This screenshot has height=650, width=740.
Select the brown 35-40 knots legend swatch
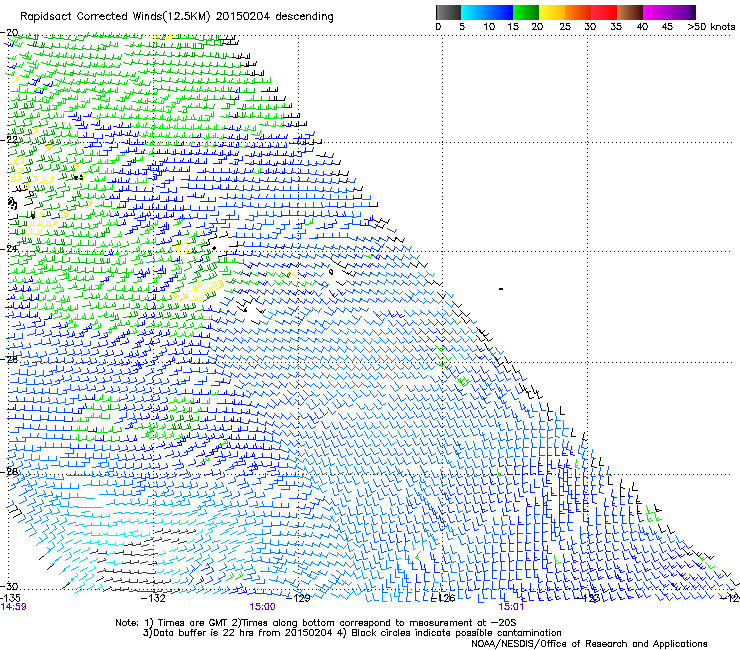click(x=630, y=12)
